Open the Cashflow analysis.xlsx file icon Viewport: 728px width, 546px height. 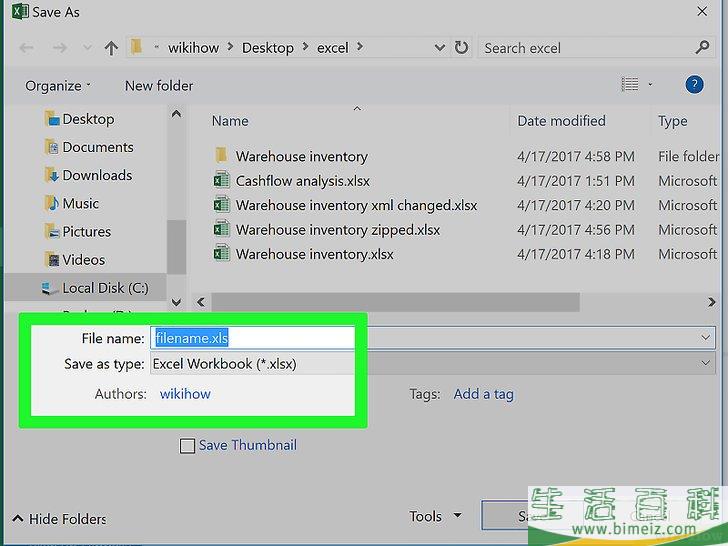point(222,181)
